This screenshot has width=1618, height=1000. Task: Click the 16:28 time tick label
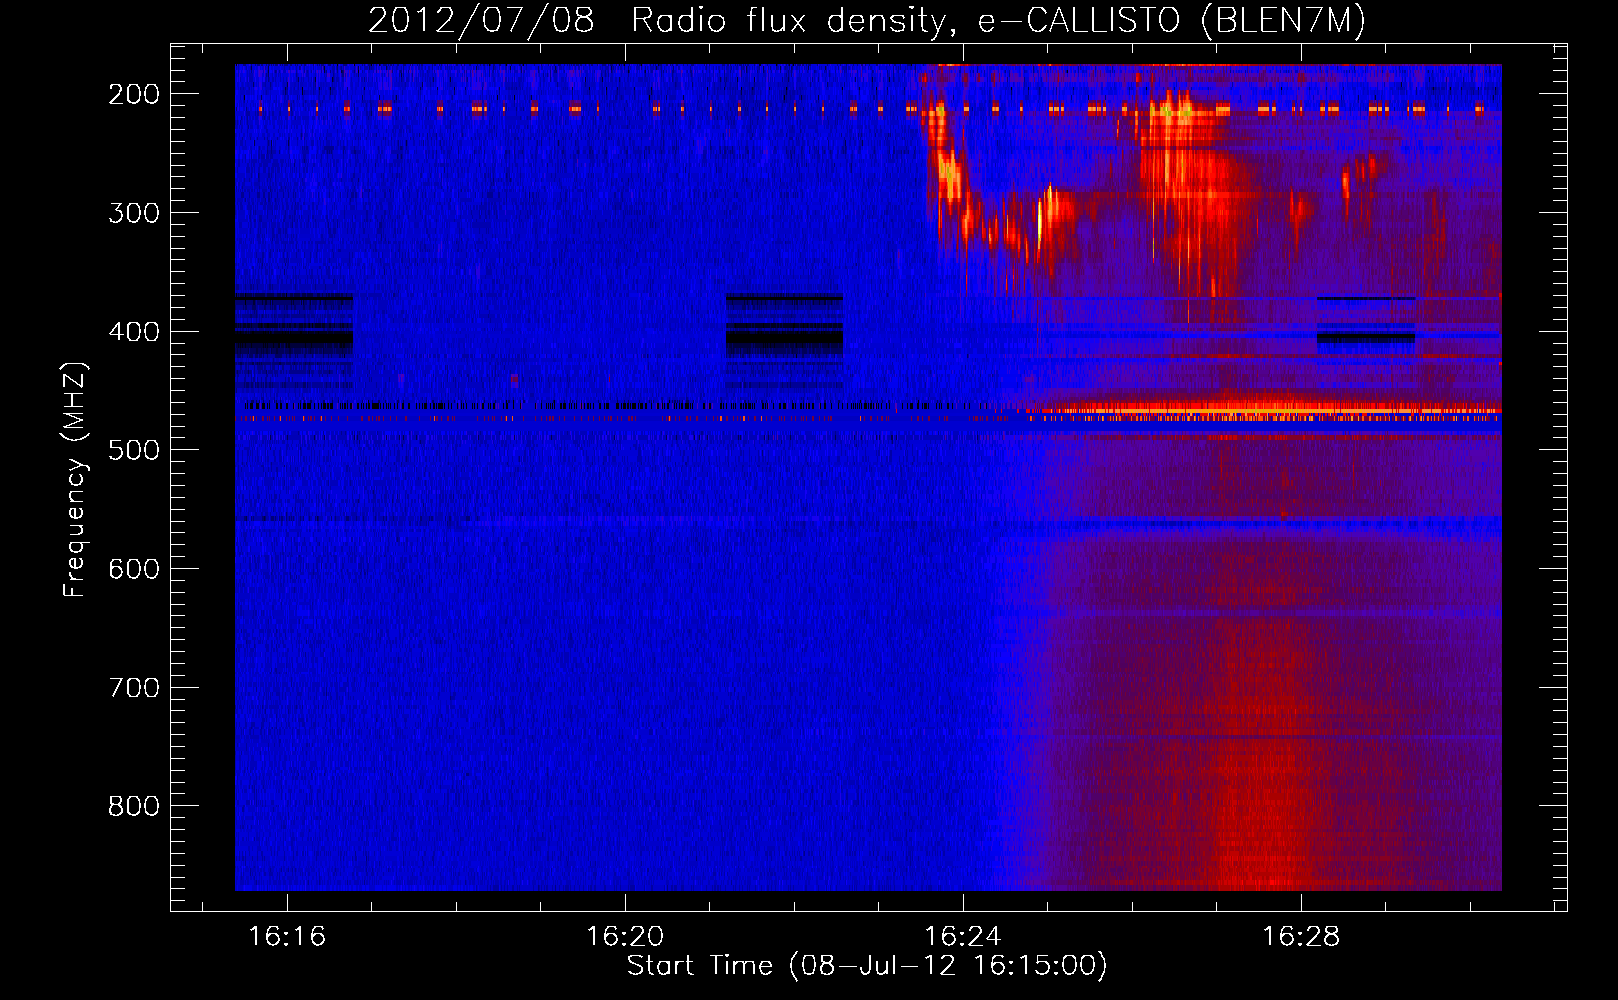(1301, 937)
